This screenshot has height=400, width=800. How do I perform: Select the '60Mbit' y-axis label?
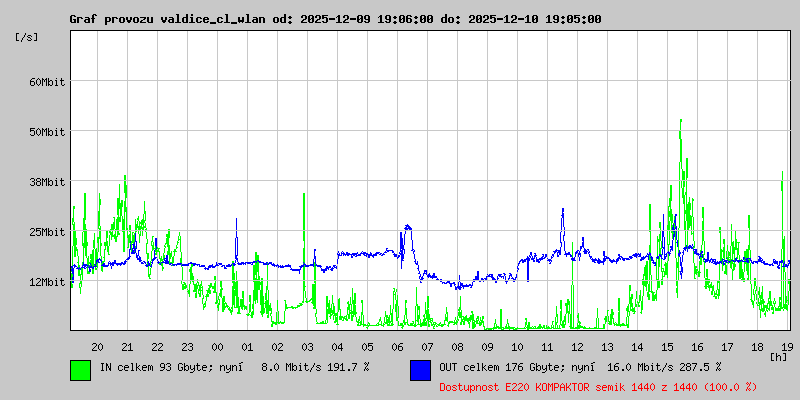(47, 82)
